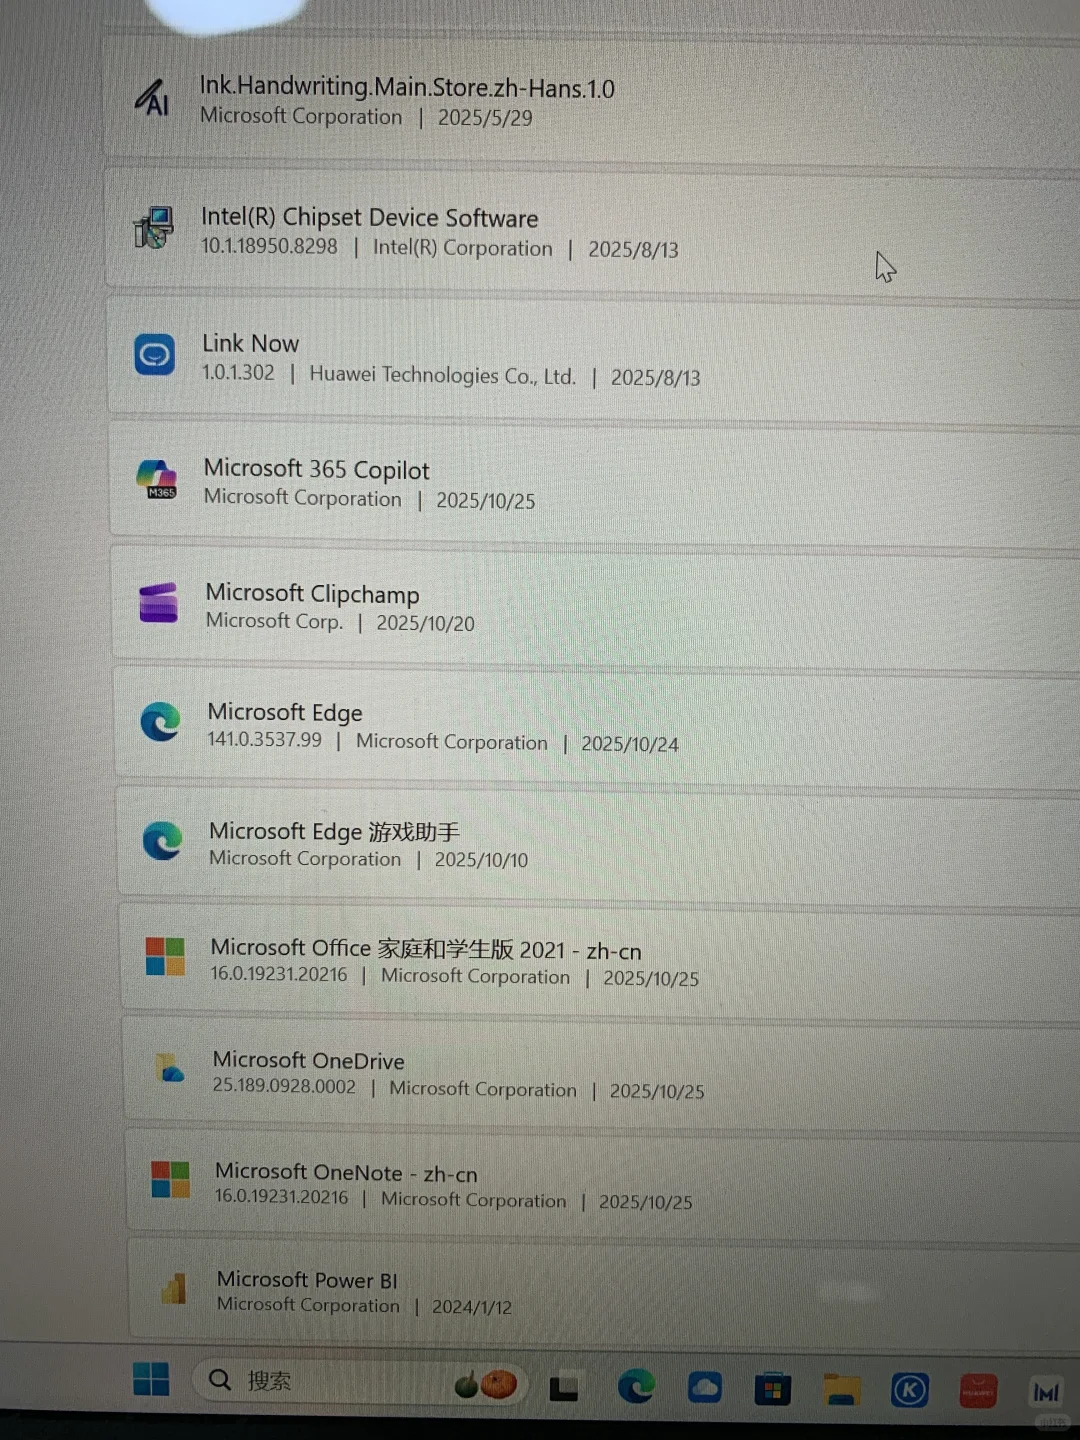The width and height of the screenshot is (1080, 1440).
Task: Open File Explorer from the taskbar
Action: (842, 1389)
